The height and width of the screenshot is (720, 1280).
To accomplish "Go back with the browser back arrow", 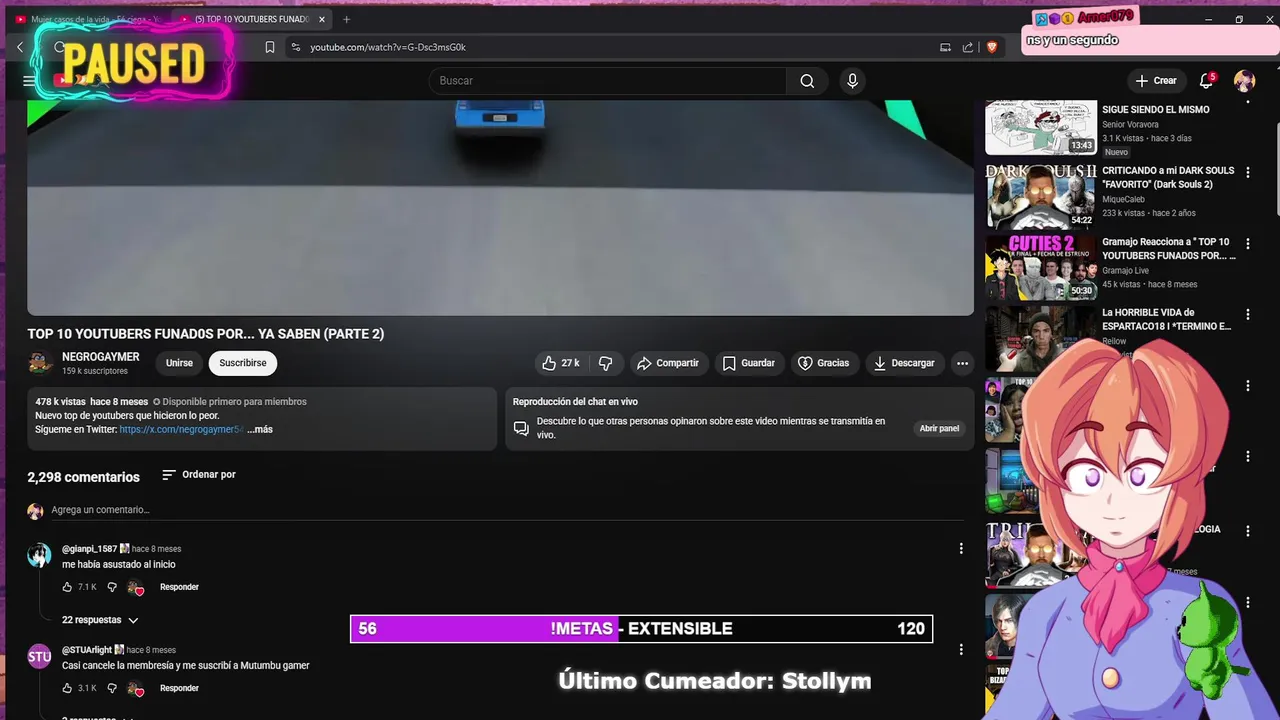I will point(20,47).
